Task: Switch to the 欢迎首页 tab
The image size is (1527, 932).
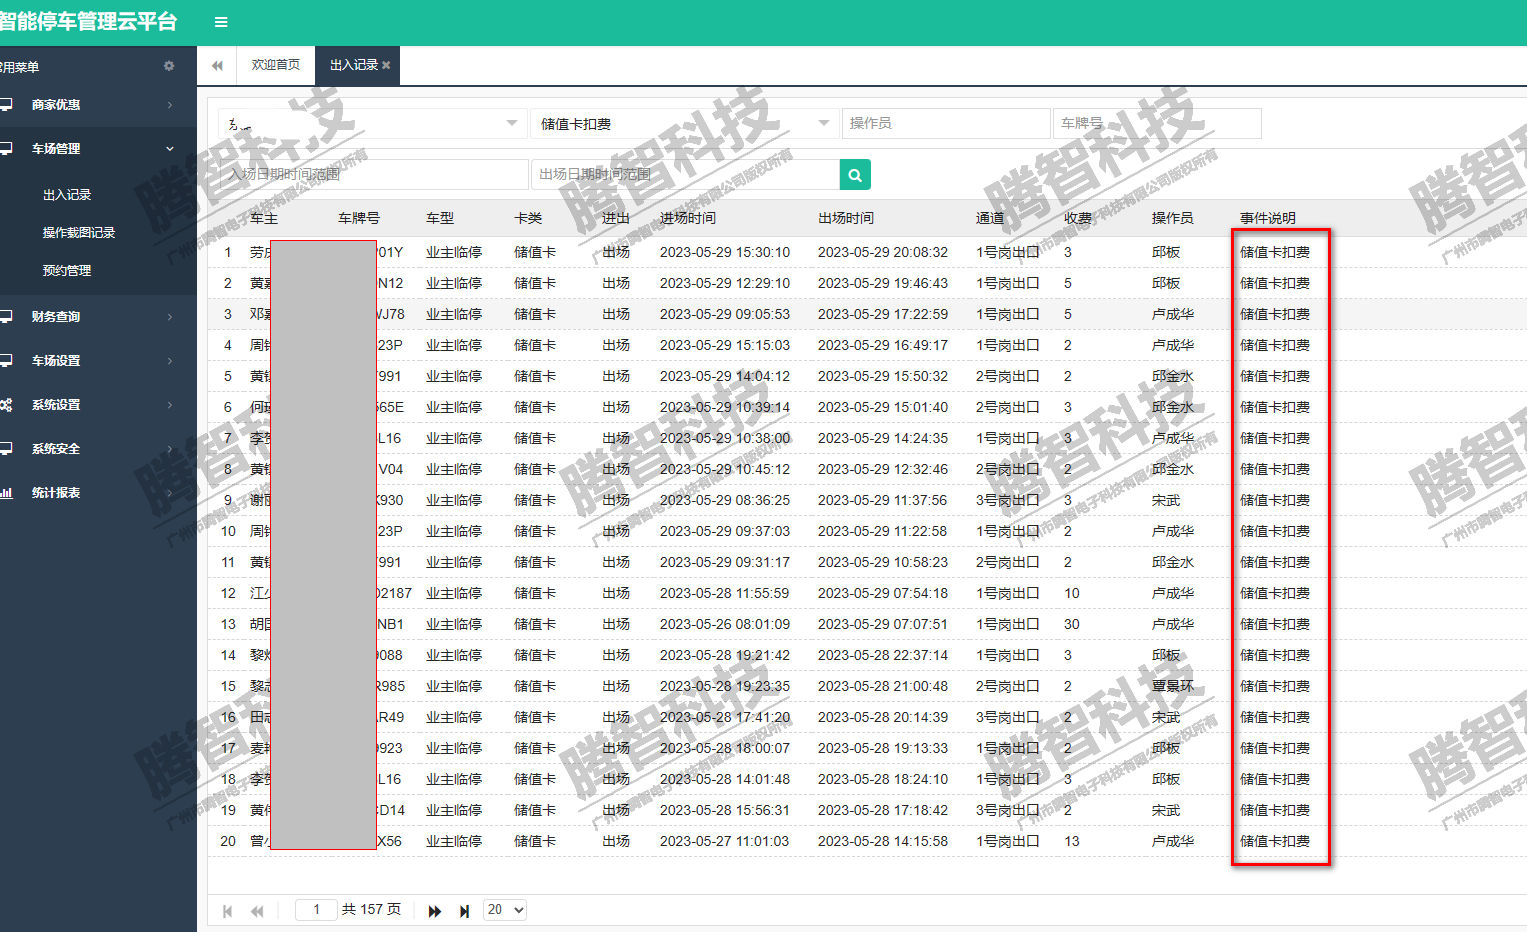Action: point(275,64)
